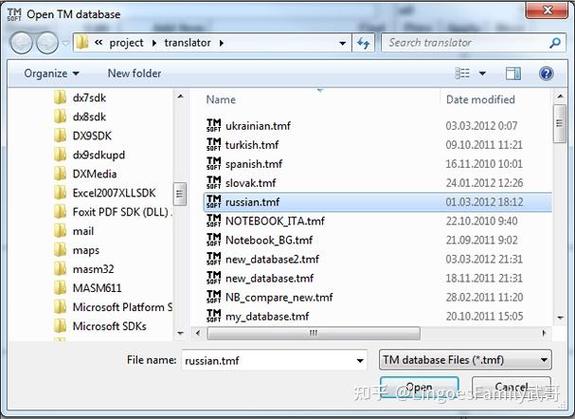Image resolution: width=575 pixels, height=419 pixels.
Task: Click the change view icon
Action: coord(462,73)
